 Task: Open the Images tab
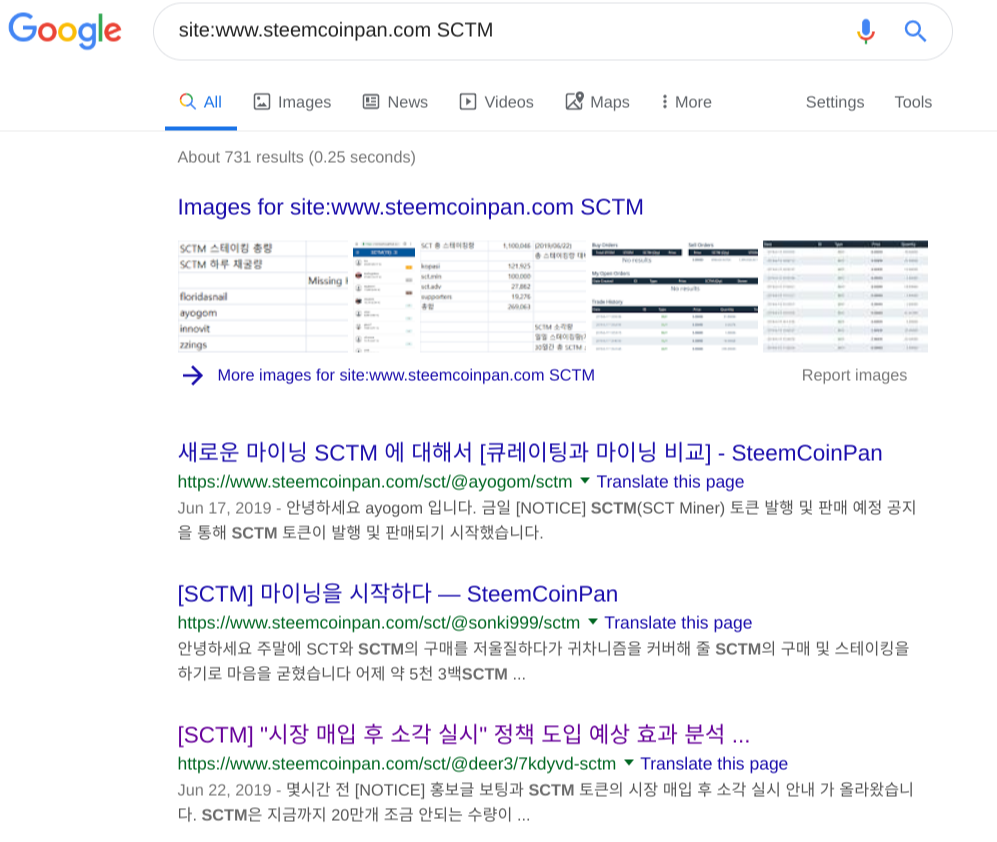(292, 102)
